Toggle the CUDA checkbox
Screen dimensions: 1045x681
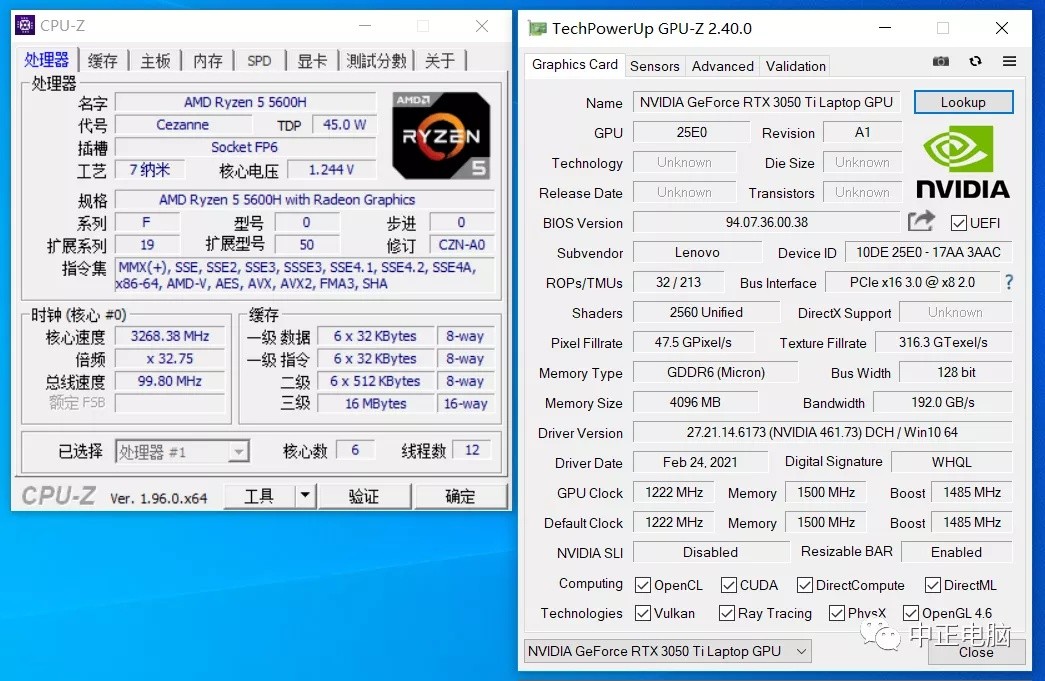[728, 585]
